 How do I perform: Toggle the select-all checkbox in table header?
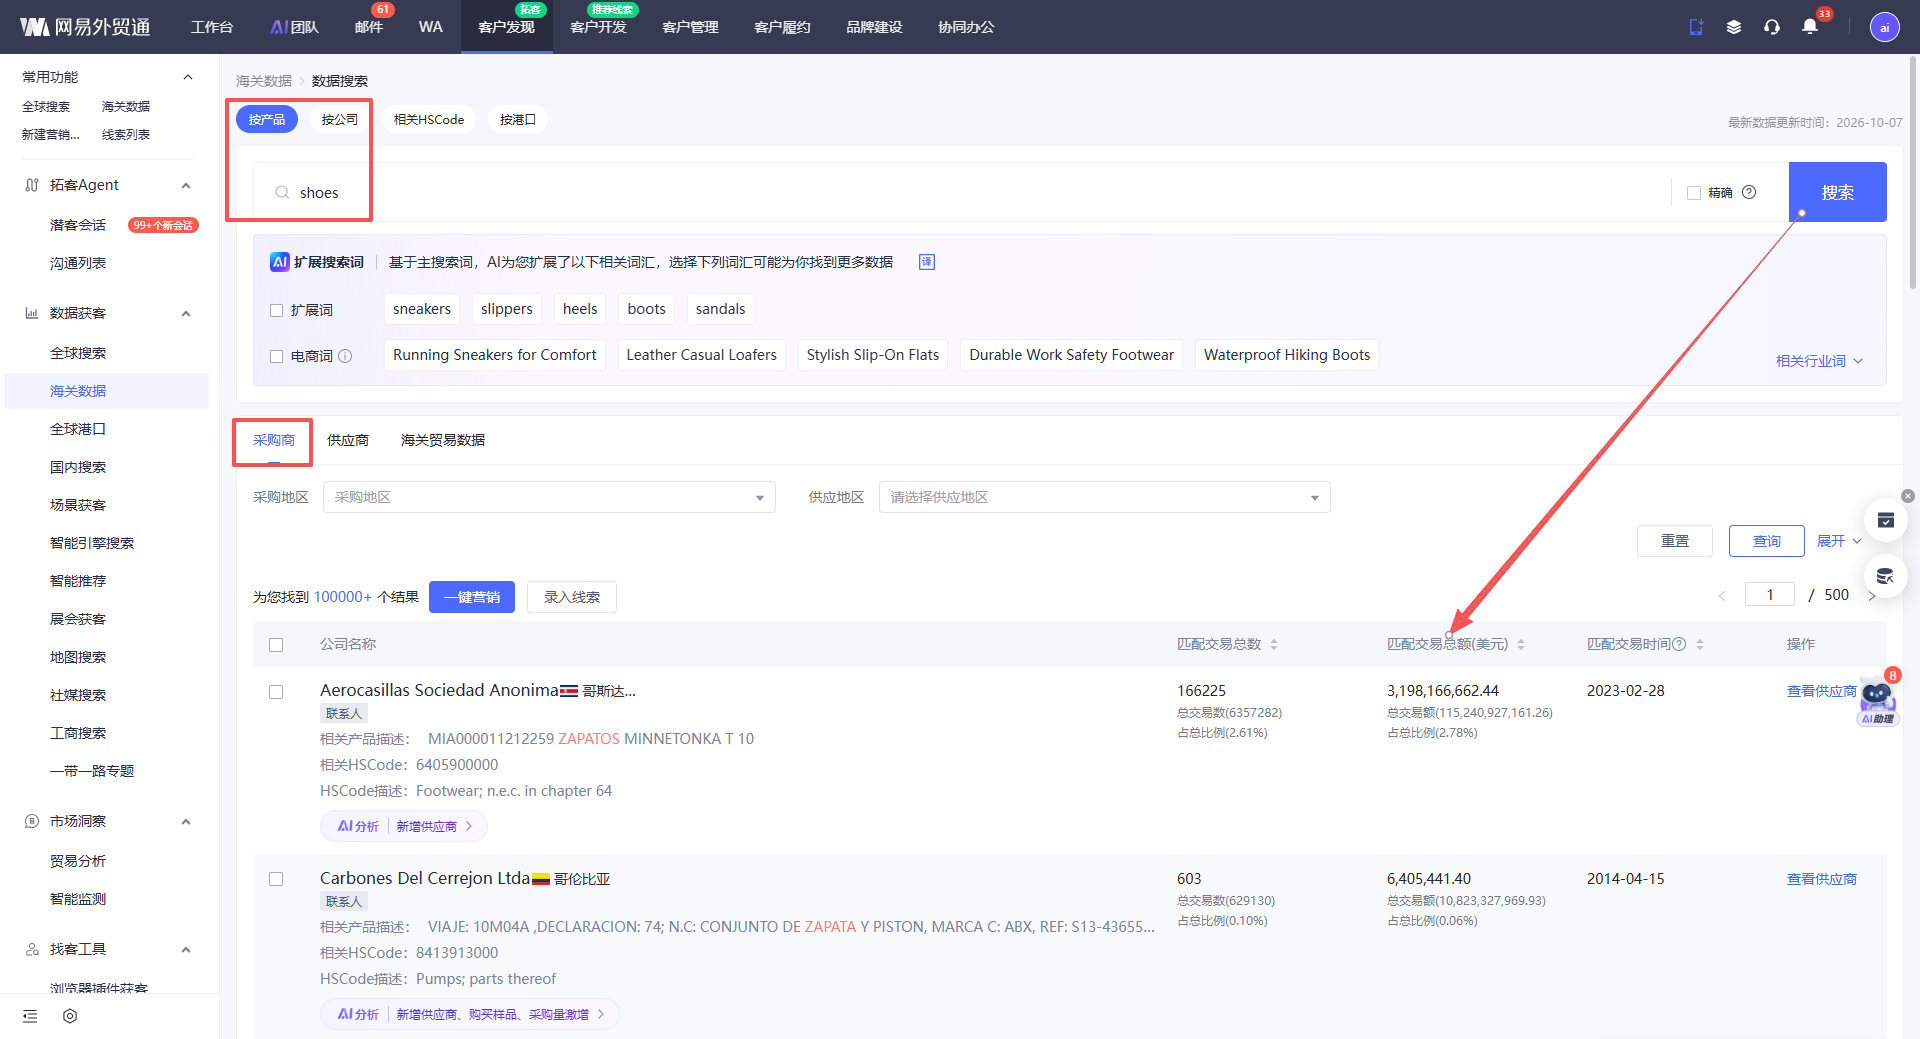(x=276, y=645)
